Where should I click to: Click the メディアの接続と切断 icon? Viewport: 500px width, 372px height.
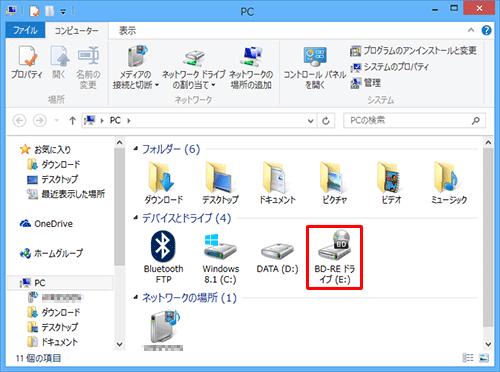[x=137, y=56]
